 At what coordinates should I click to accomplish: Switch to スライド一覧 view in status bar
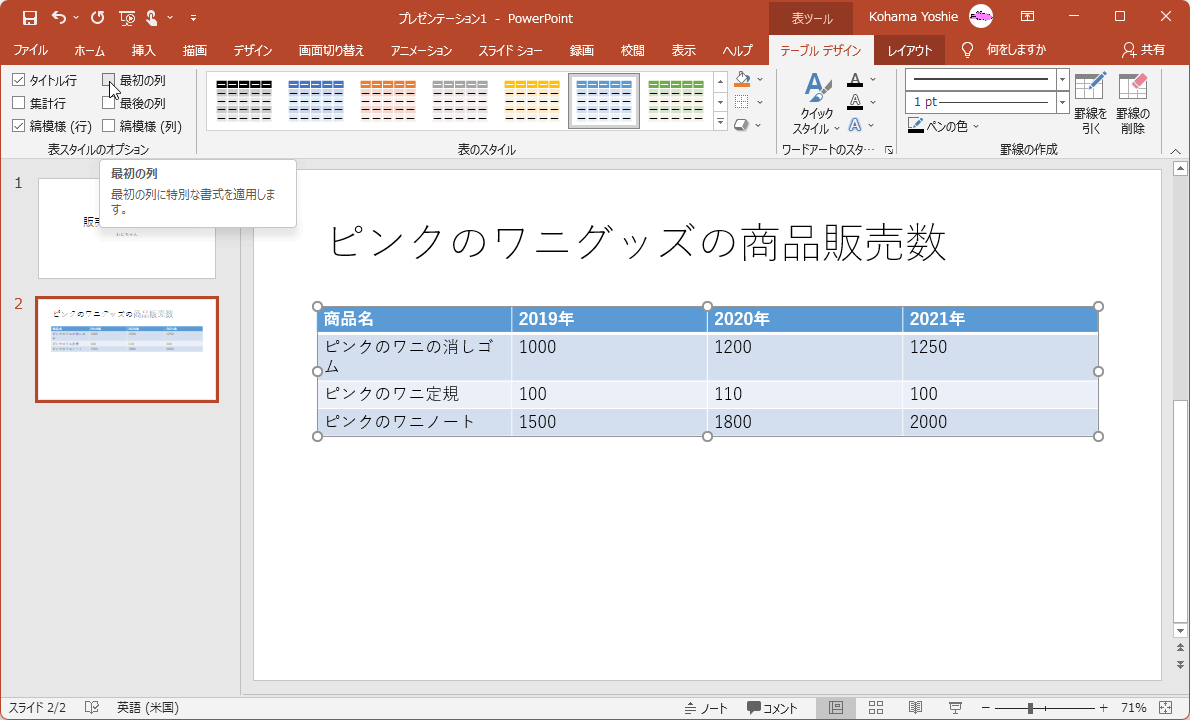point(875,706)
